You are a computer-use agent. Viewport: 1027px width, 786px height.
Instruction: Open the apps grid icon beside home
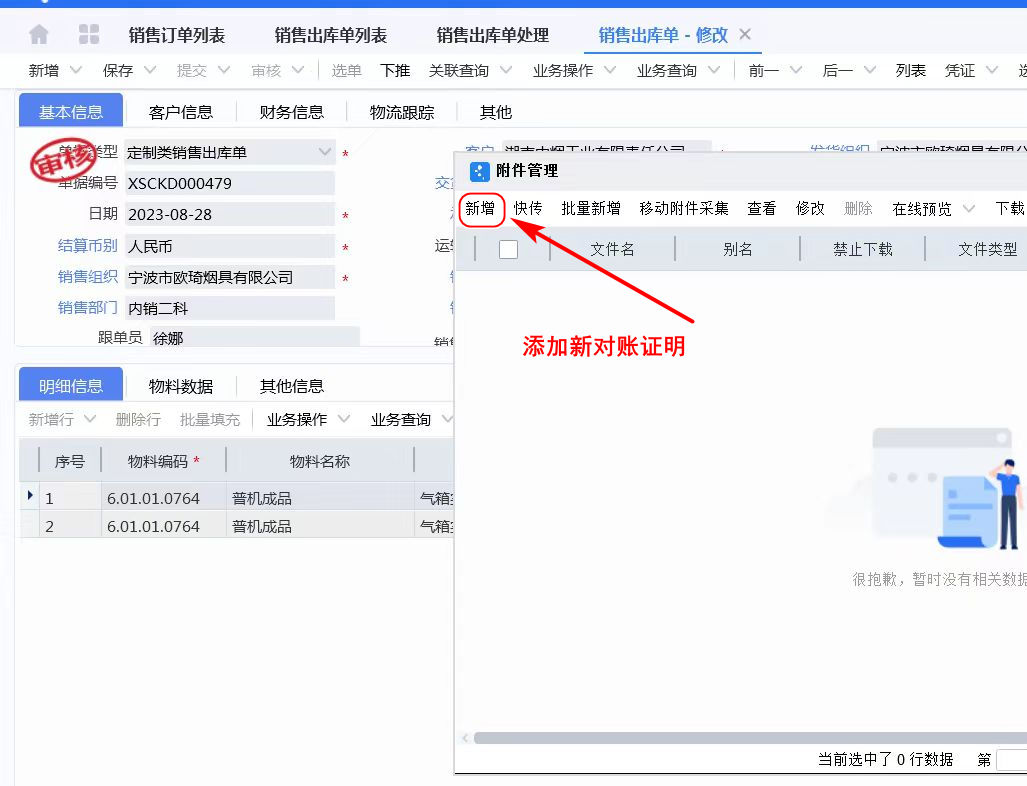(x=88, y=33)
